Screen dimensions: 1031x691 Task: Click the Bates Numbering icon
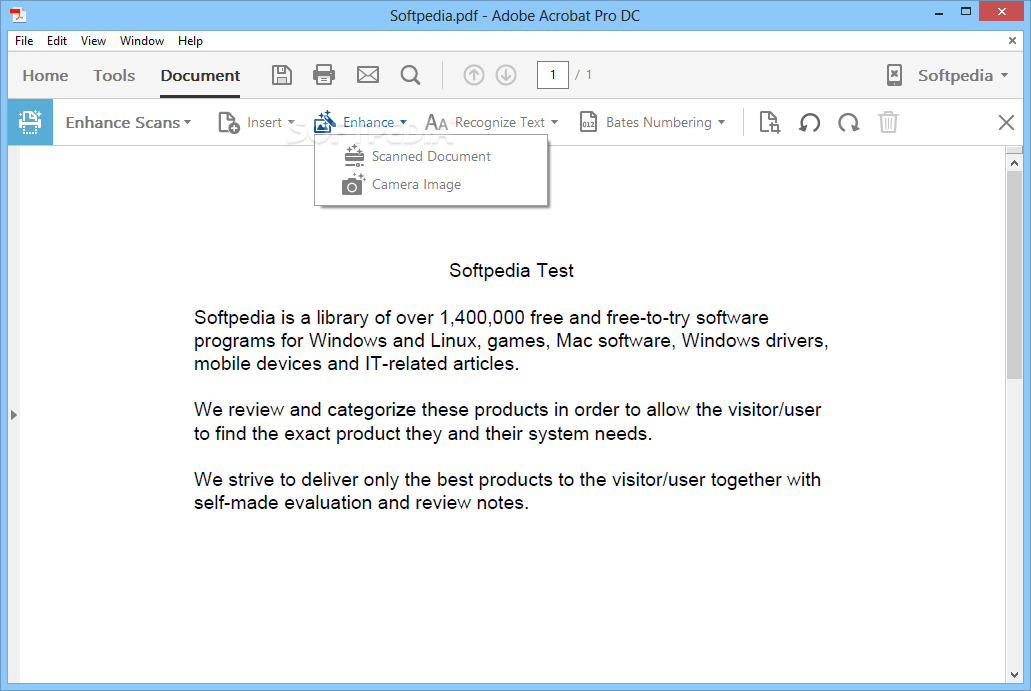[x=588, y=122]
